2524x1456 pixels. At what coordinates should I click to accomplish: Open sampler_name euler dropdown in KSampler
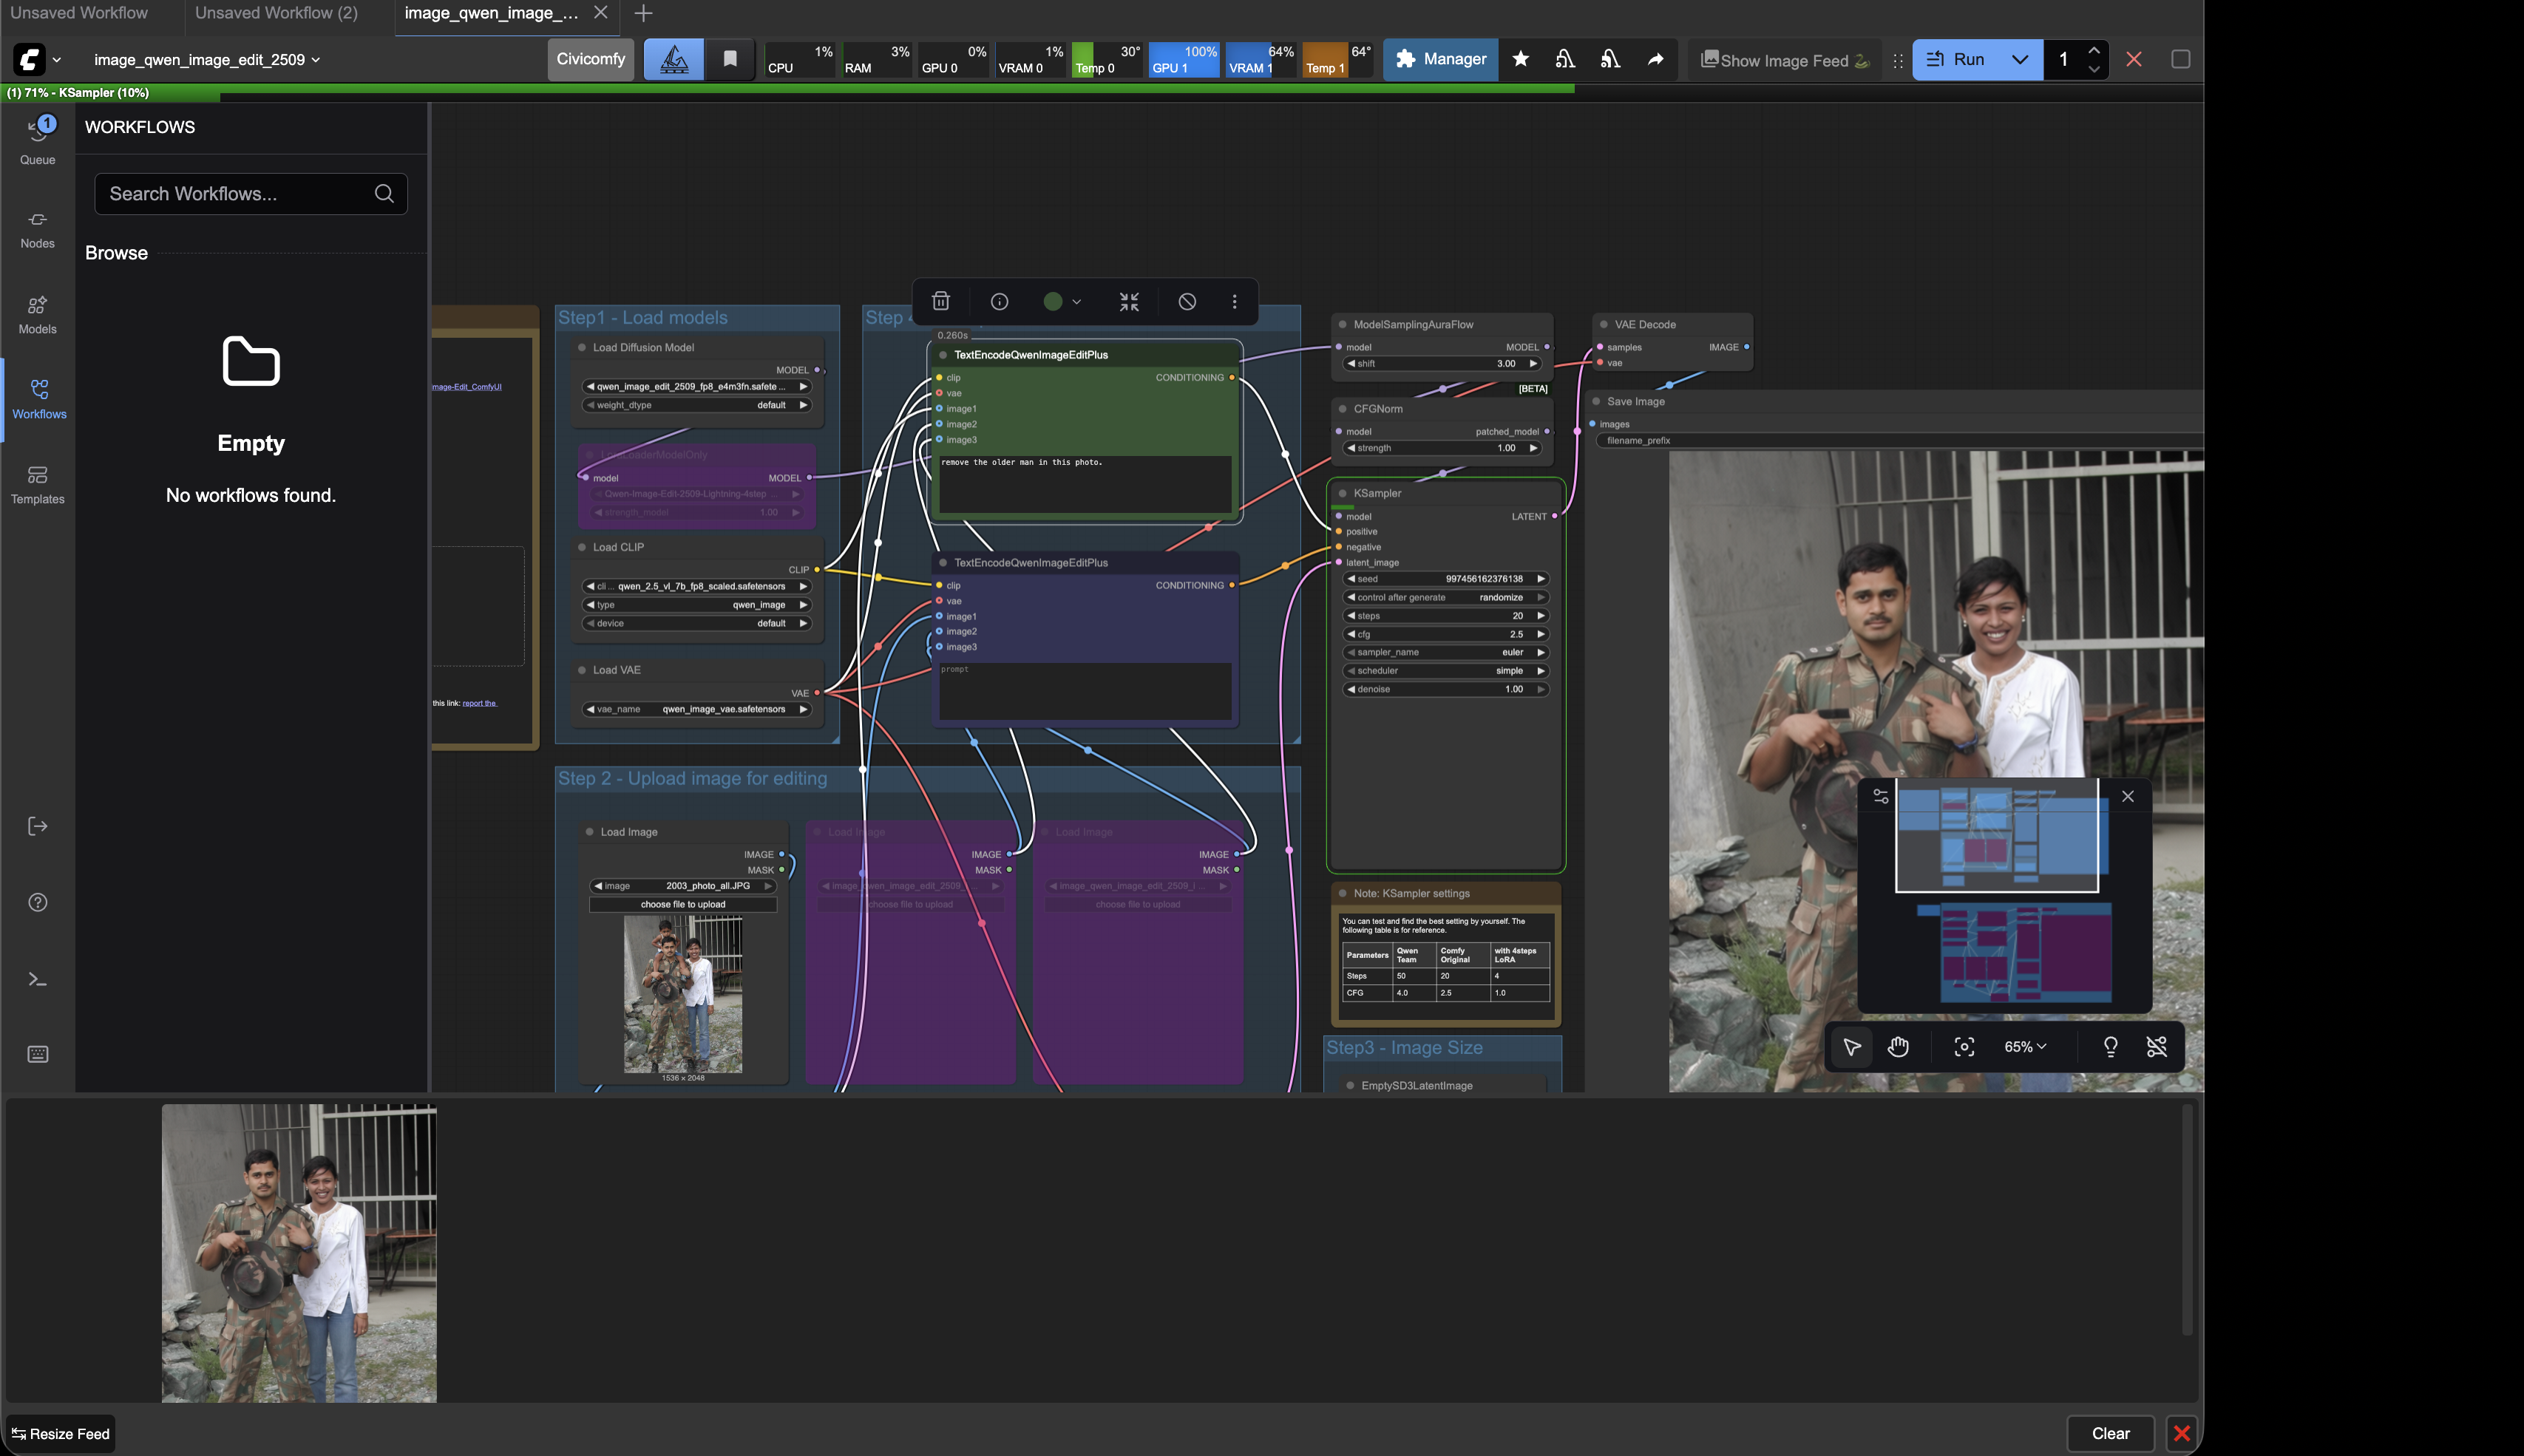(1445, 652)
